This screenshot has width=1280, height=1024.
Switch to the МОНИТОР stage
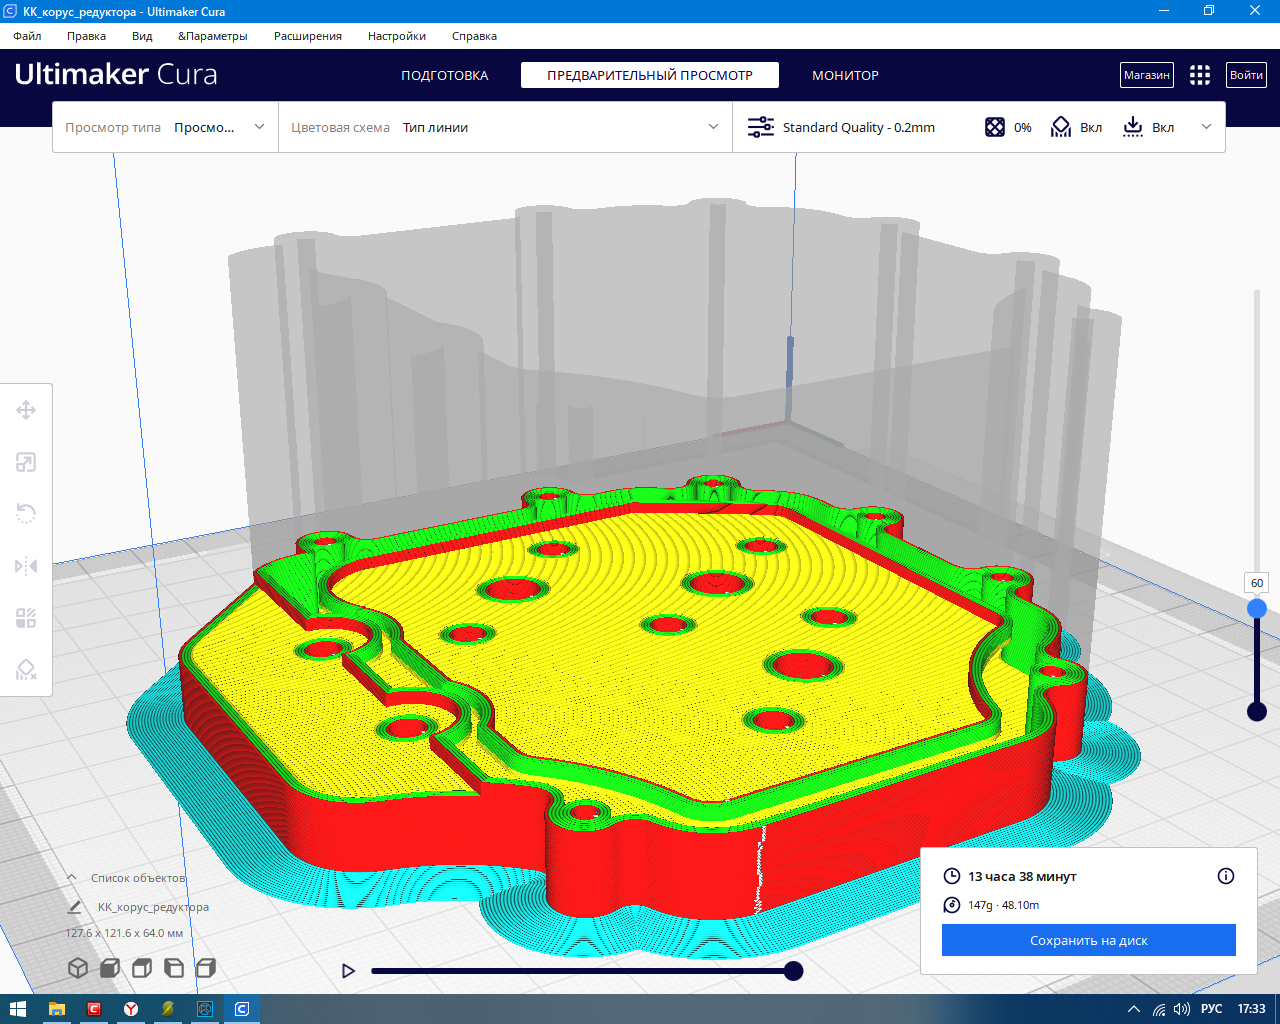point(846,75)
